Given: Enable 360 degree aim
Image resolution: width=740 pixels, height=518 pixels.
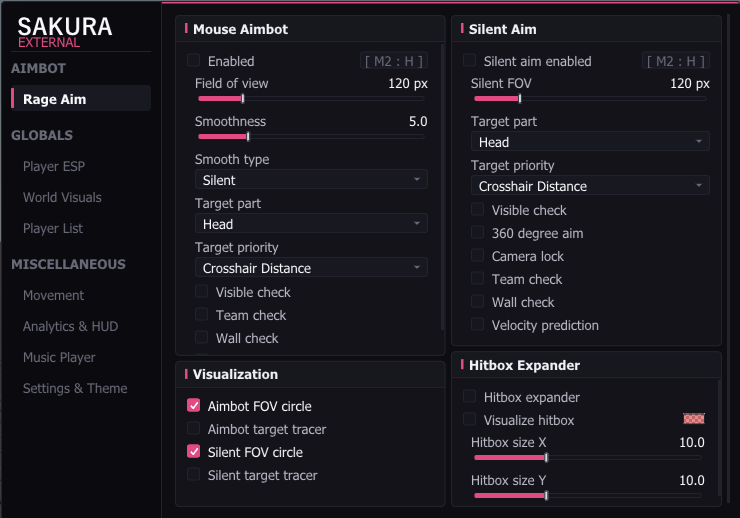Looking at the screenshot, I should tap(477, 232).
